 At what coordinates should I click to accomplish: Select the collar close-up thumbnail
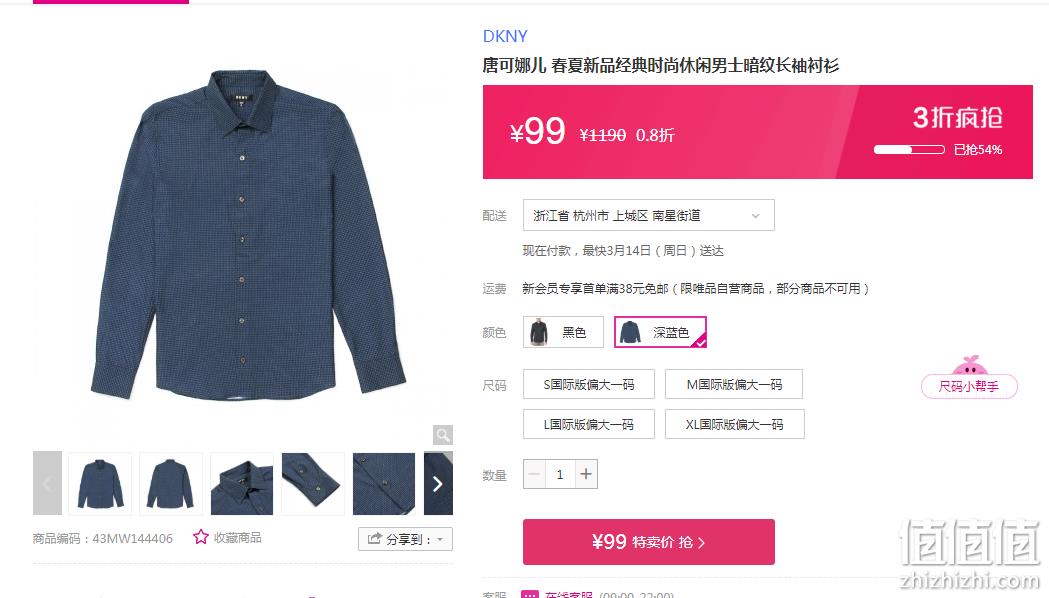tap(242, 484)
